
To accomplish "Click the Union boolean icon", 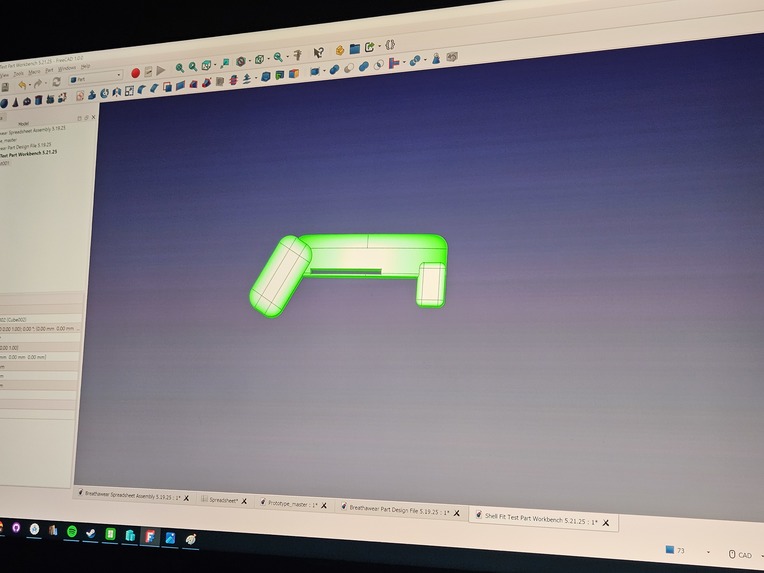I will [x=364, y=66].
